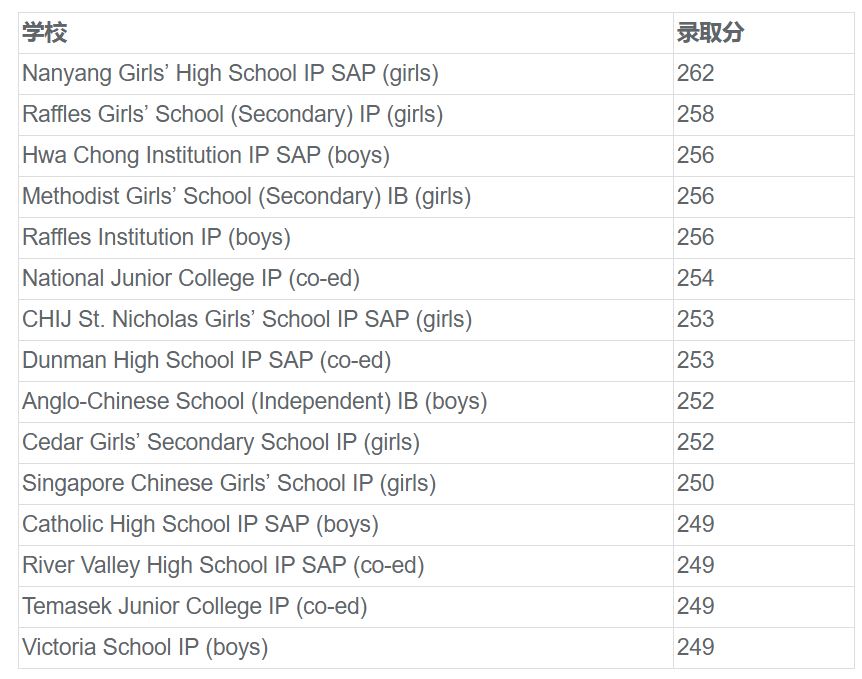Click Cedar Girls' Secondary School IP
The width and height of the screenshot is (862, 679).
tap(221, 443)
